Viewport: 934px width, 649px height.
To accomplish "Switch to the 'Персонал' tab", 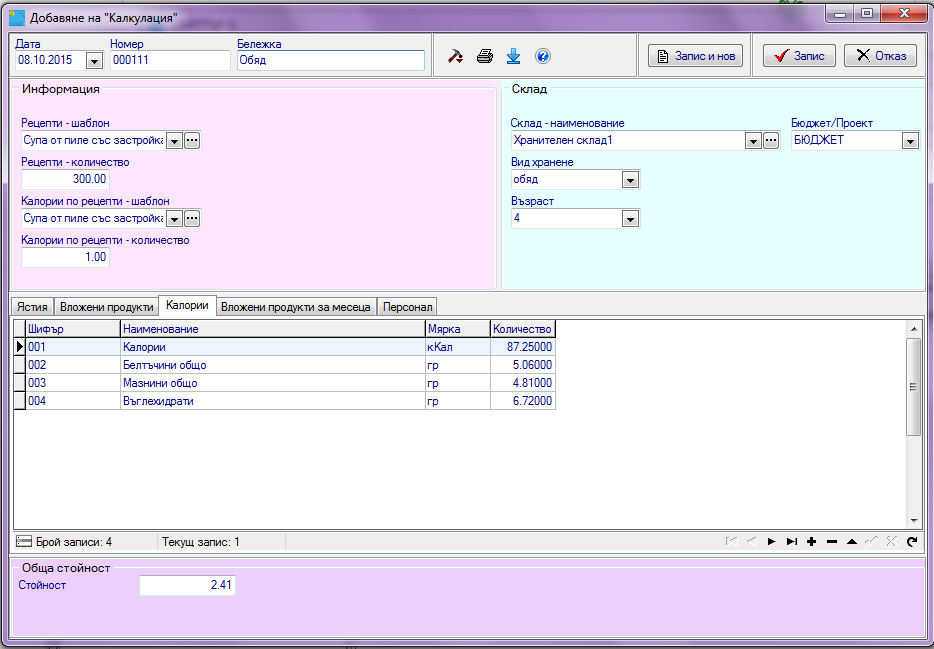I will click(x=407, y=307).
